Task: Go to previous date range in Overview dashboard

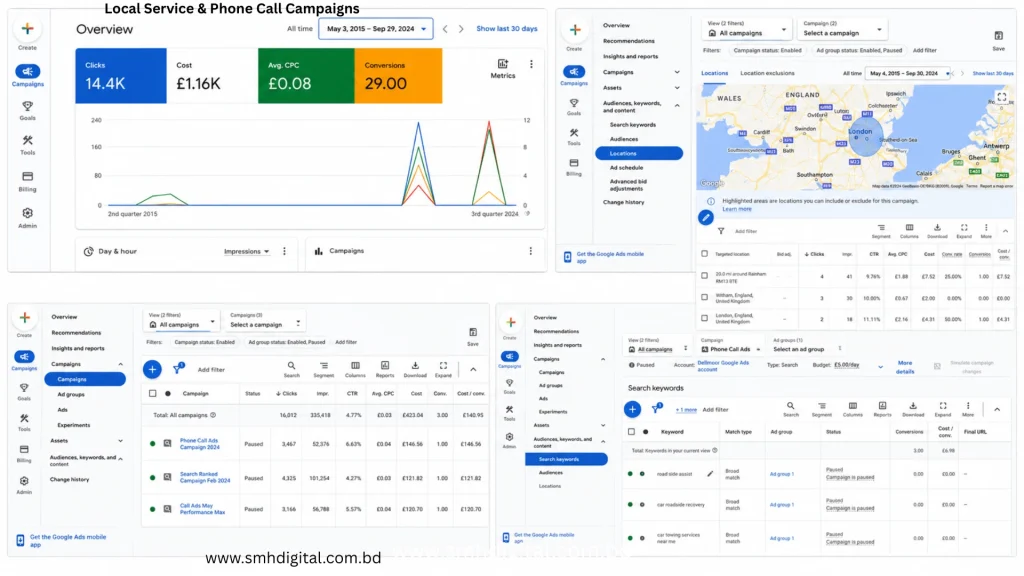Action: coord(445,29)
